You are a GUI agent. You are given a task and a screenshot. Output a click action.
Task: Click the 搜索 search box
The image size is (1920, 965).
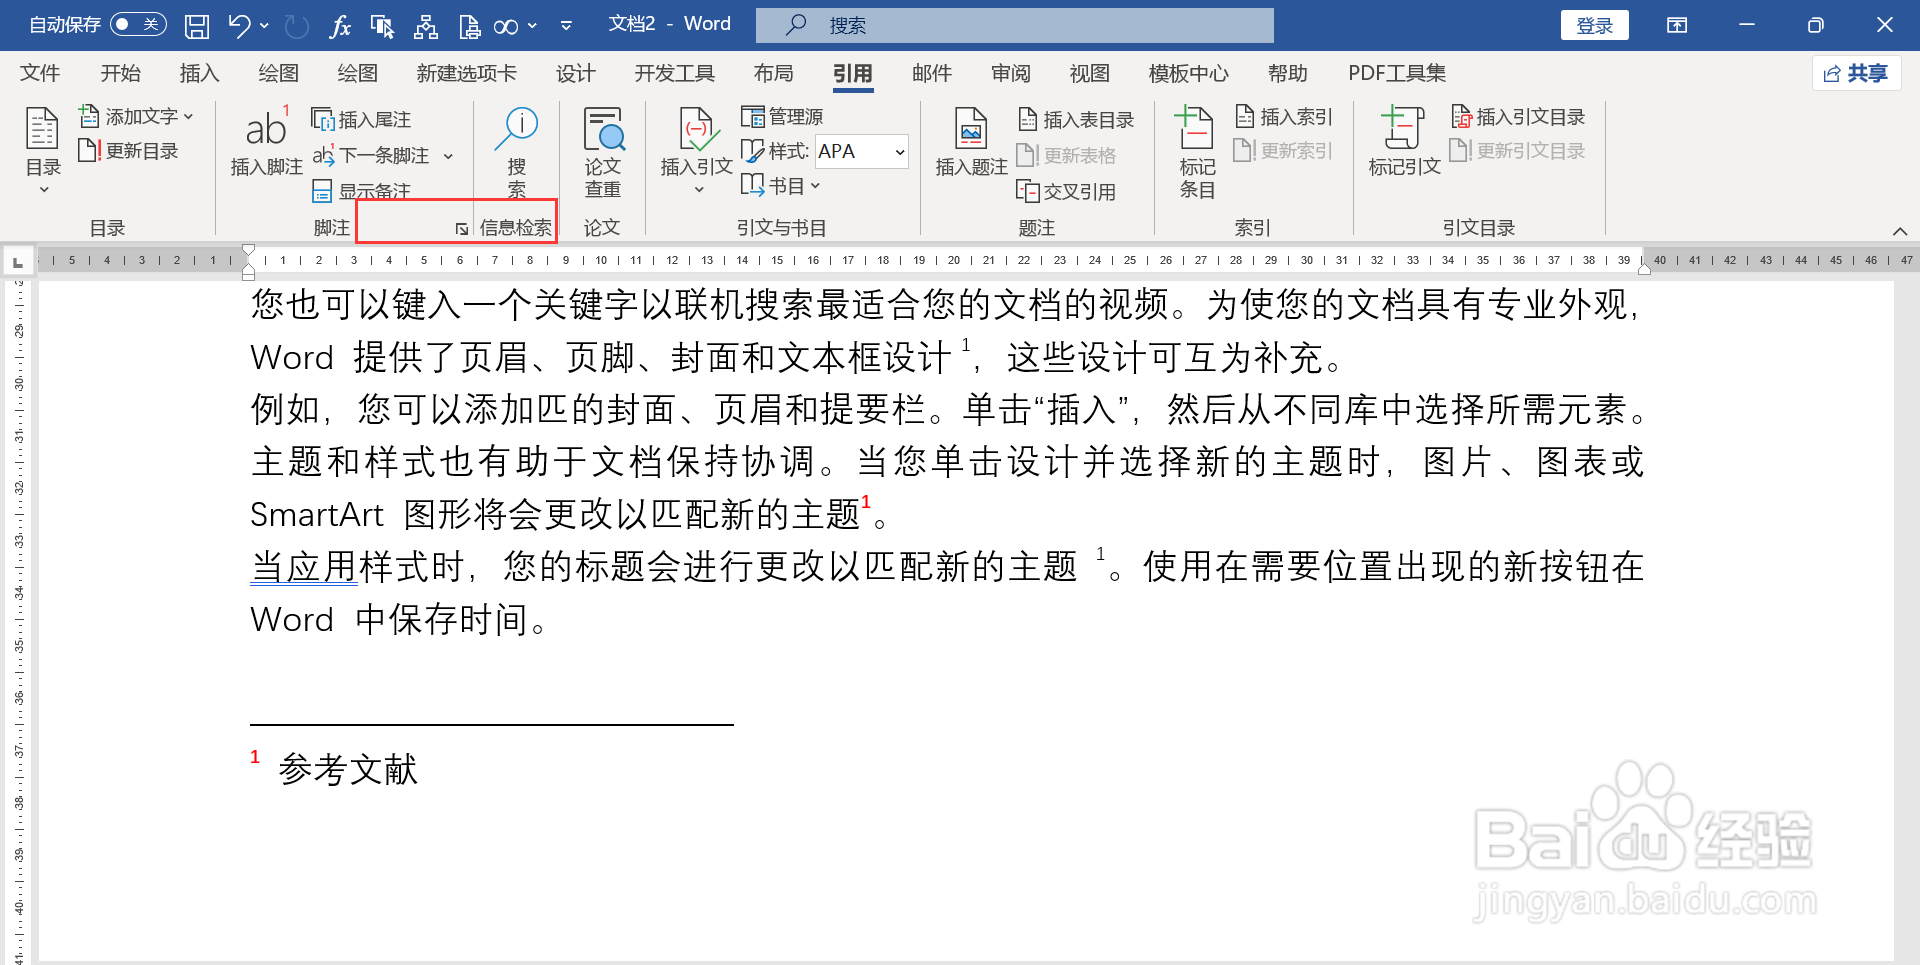tap(1014, 25)
